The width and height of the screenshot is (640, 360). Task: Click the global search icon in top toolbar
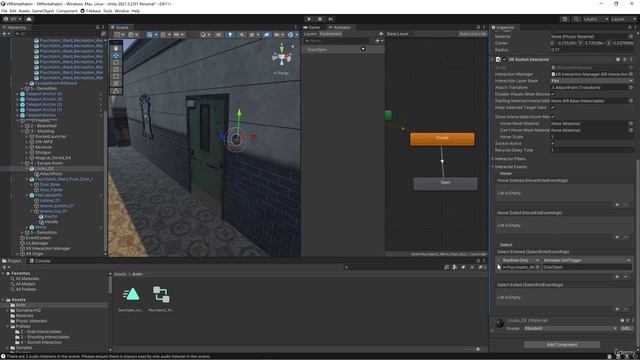576,19
